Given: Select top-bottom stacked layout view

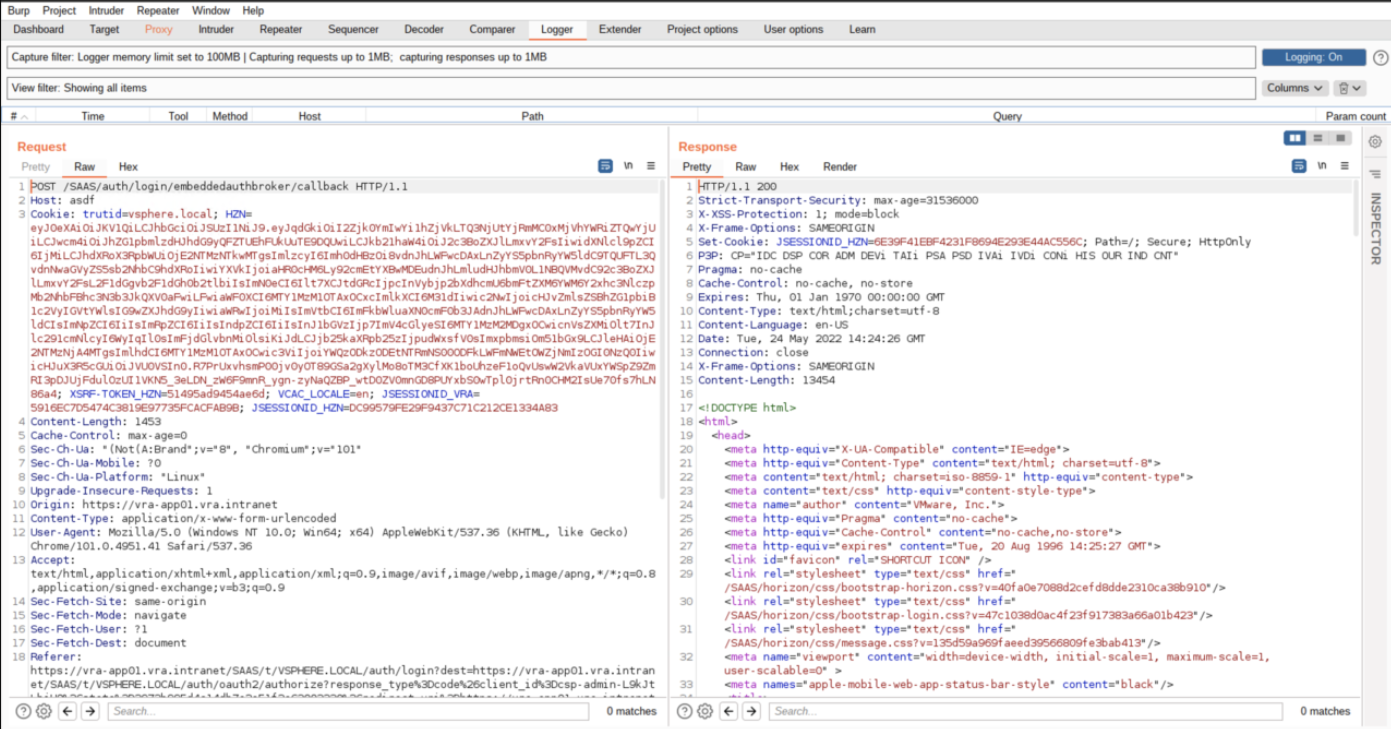Looking at the screenshot, I should [1318, 138].
